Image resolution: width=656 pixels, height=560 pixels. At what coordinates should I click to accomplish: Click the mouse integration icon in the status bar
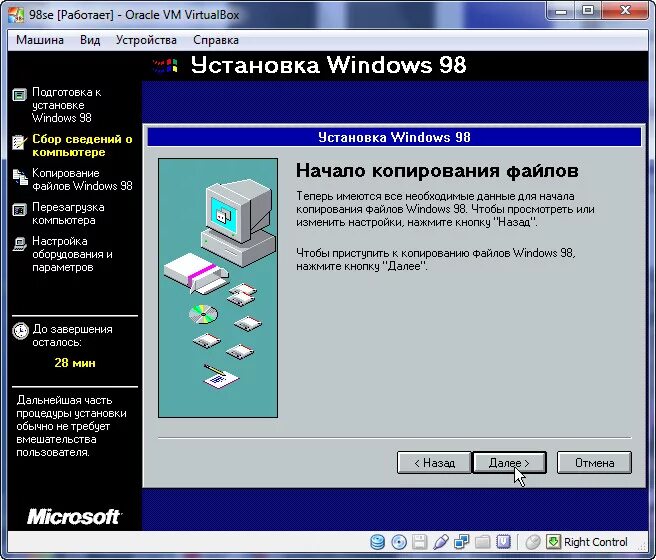click(x=533, y=542)
